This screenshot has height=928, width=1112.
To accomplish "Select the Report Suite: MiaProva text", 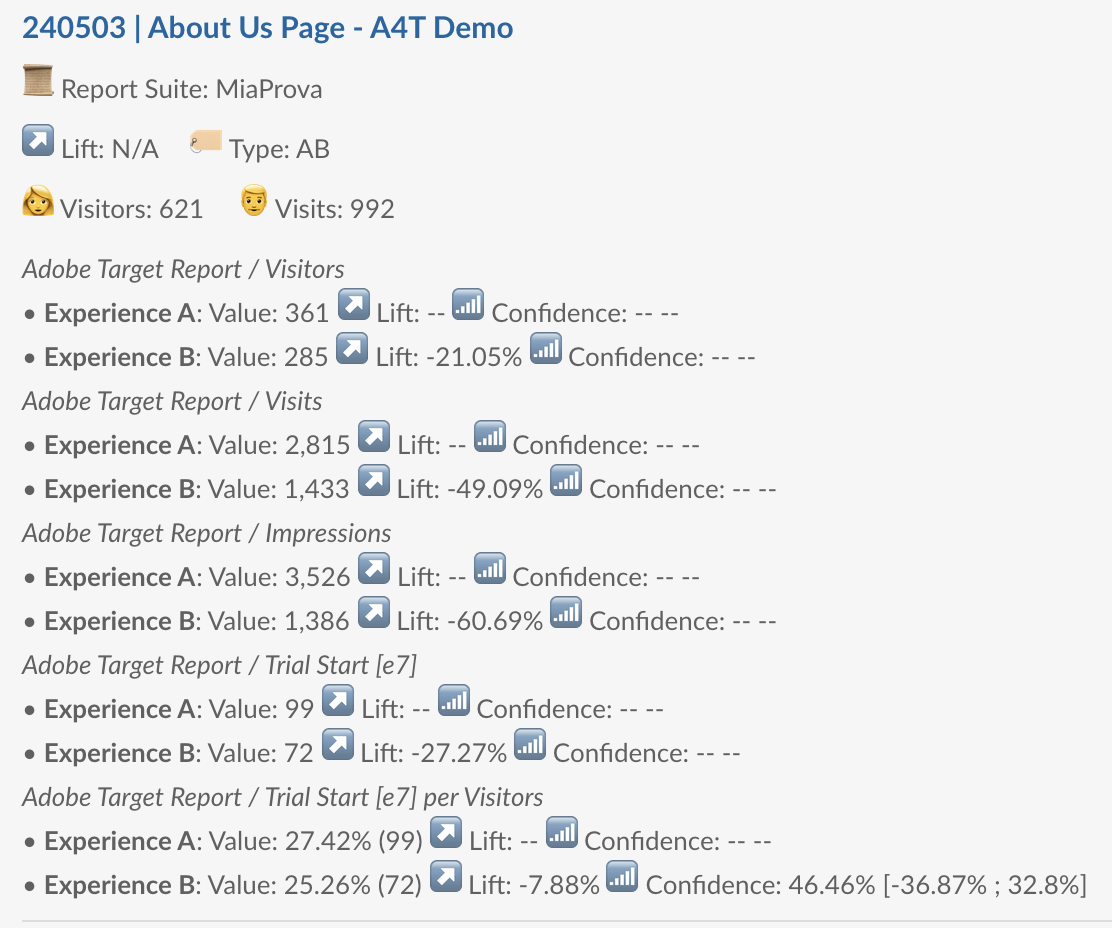I will (191, 89).
